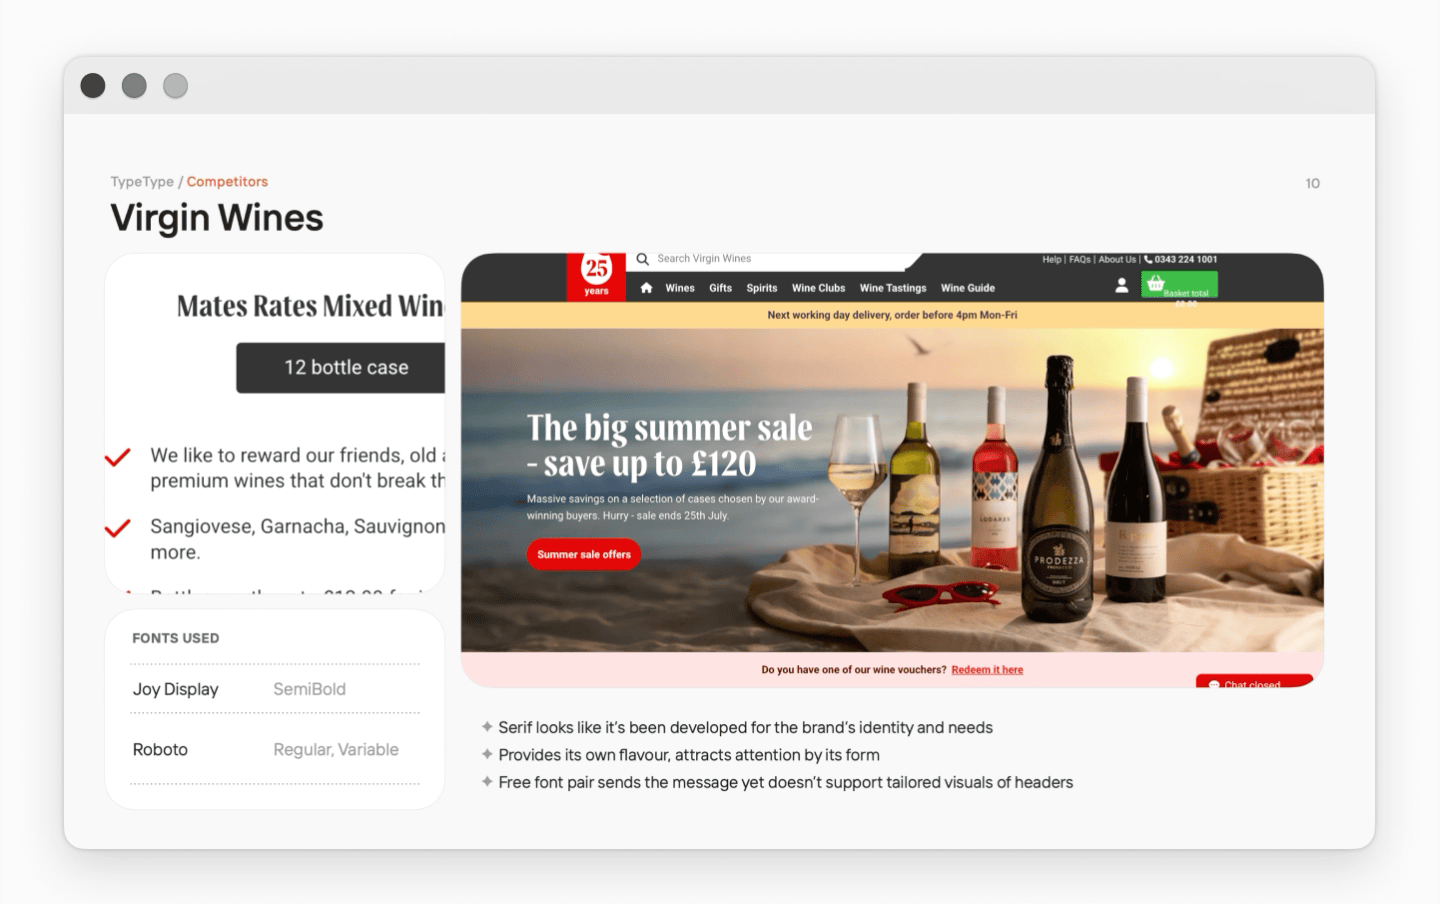Go to the home icon in navbar
Screen dimensions: 1440x904
(646, 288)
